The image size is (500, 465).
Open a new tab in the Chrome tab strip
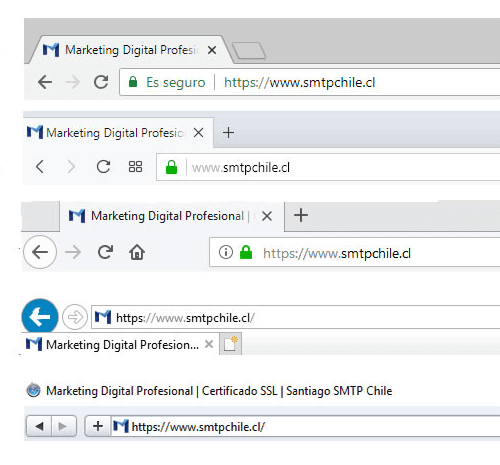(249, 51)
